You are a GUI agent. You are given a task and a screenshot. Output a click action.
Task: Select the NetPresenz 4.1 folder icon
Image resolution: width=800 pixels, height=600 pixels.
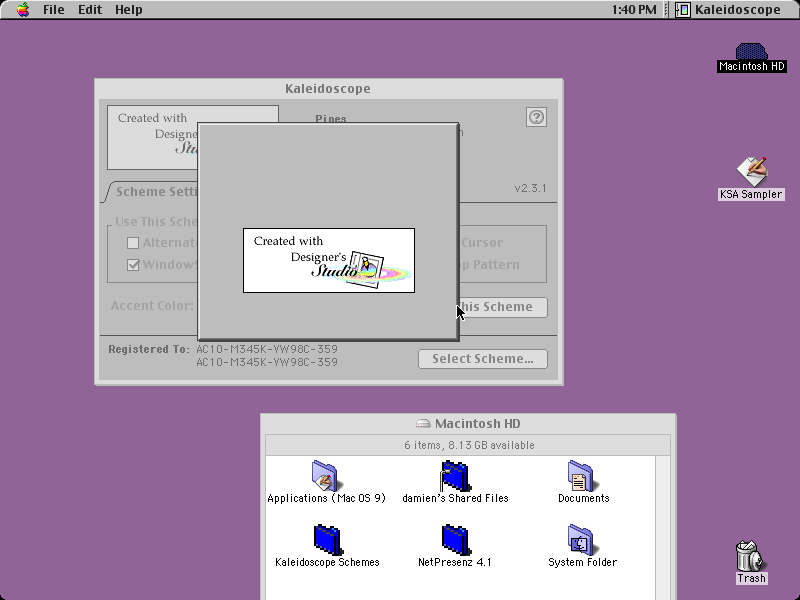tap(455, 540)
